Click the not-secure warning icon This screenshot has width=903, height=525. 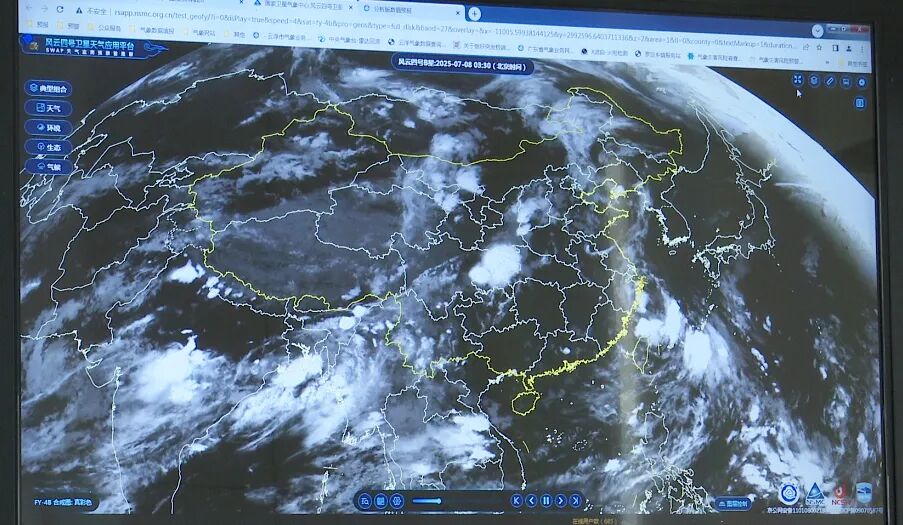[x=79, y=10]
